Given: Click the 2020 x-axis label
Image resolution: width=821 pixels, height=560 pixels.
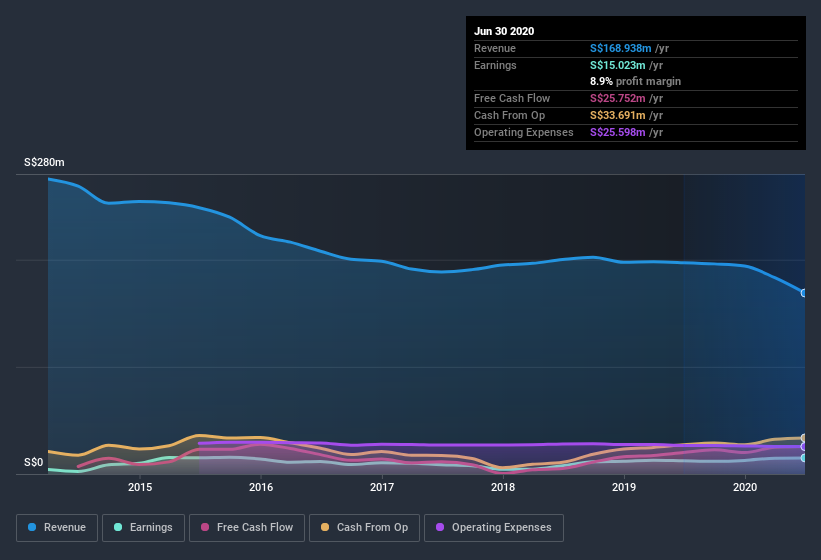Looking at the screenshot, I should (745, 487).
